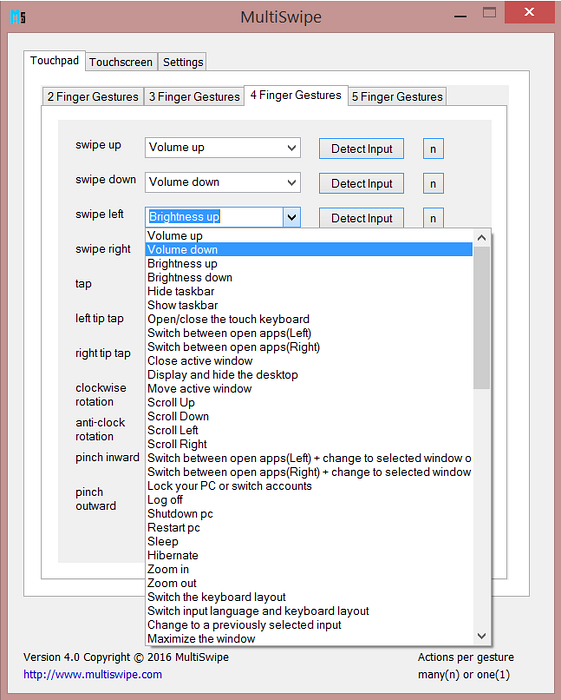This screenshot has width=561, height=700.
Task: Select Switch between open apps(Right)
Action: click(309, 347)
